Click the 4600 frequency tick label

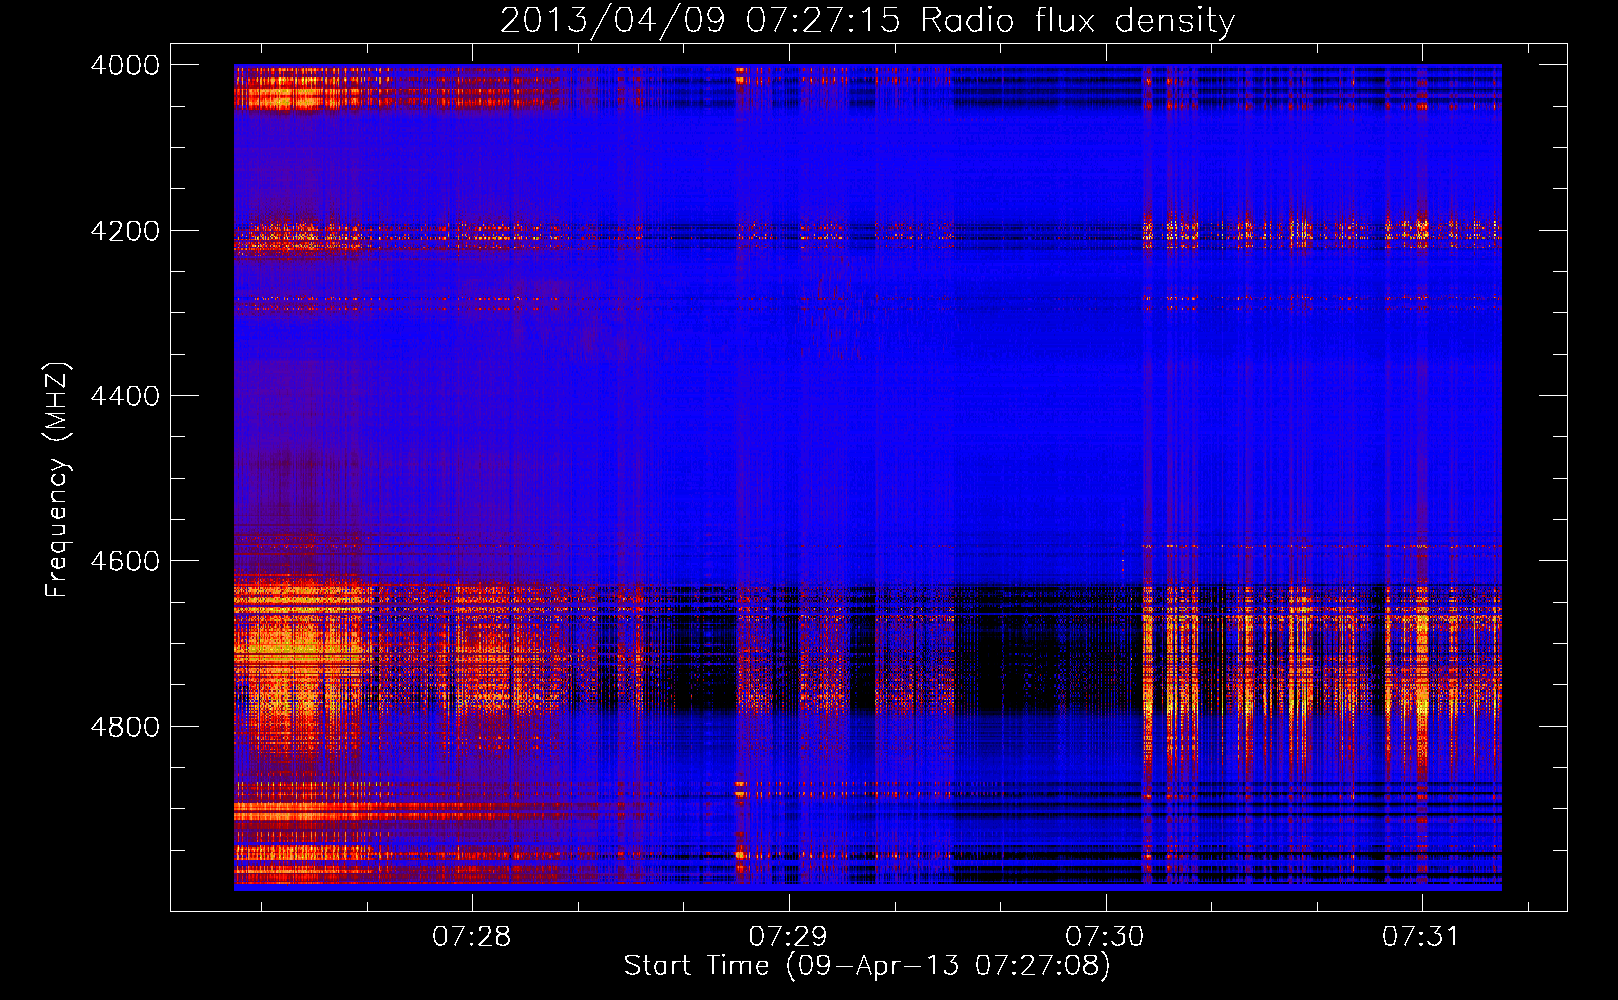click(125, 561)
